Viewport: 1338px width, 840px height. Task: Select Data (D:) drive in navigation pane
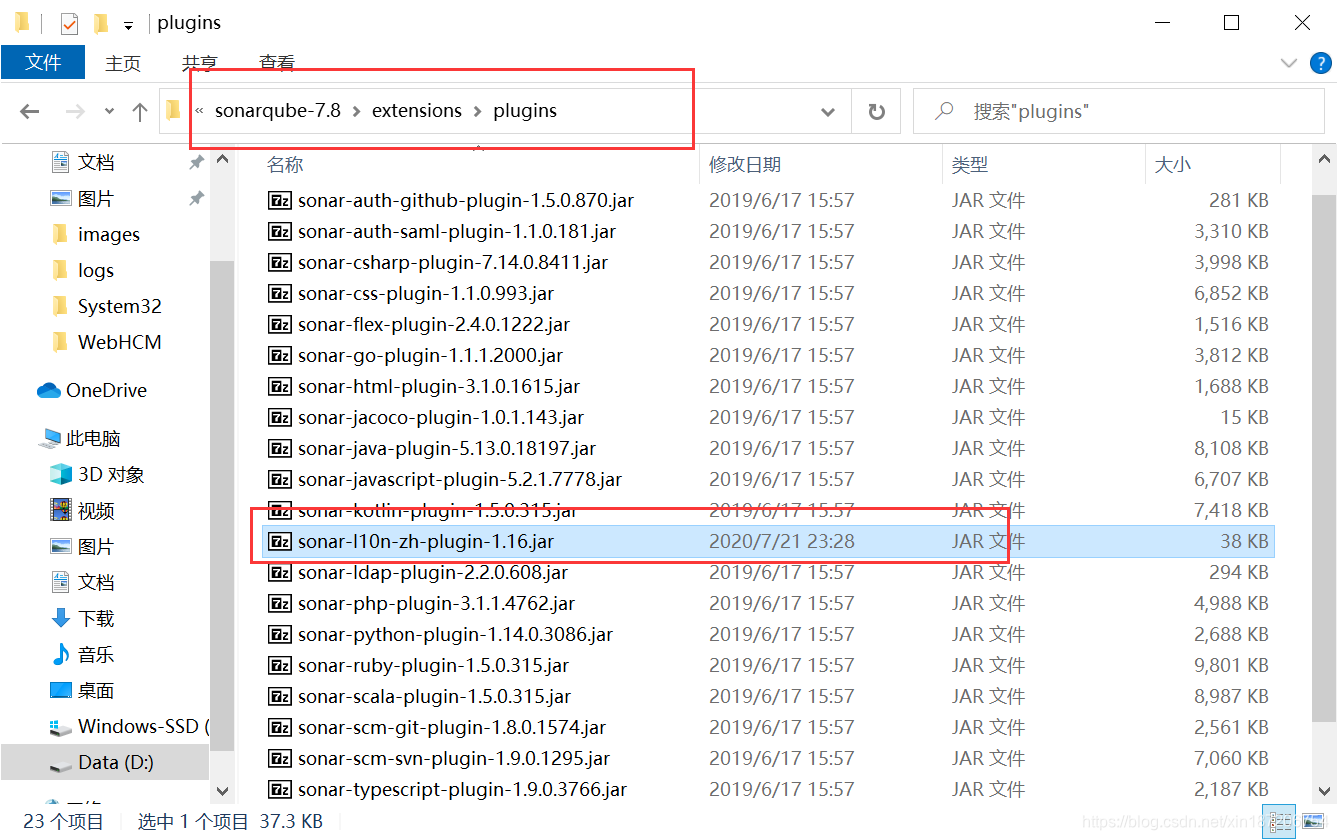116,762
